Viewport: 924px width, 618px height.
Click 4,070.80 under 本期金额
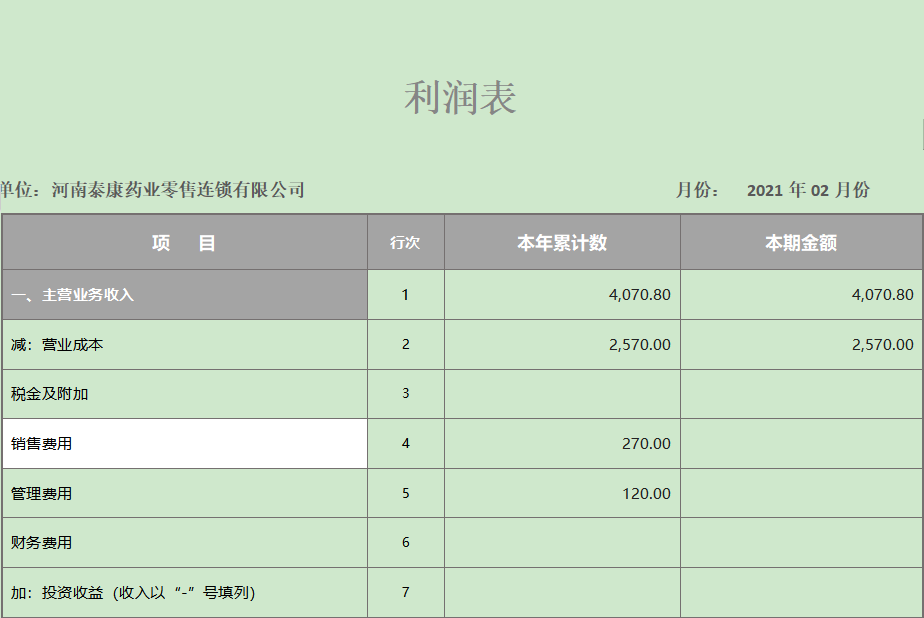point(882,295)
